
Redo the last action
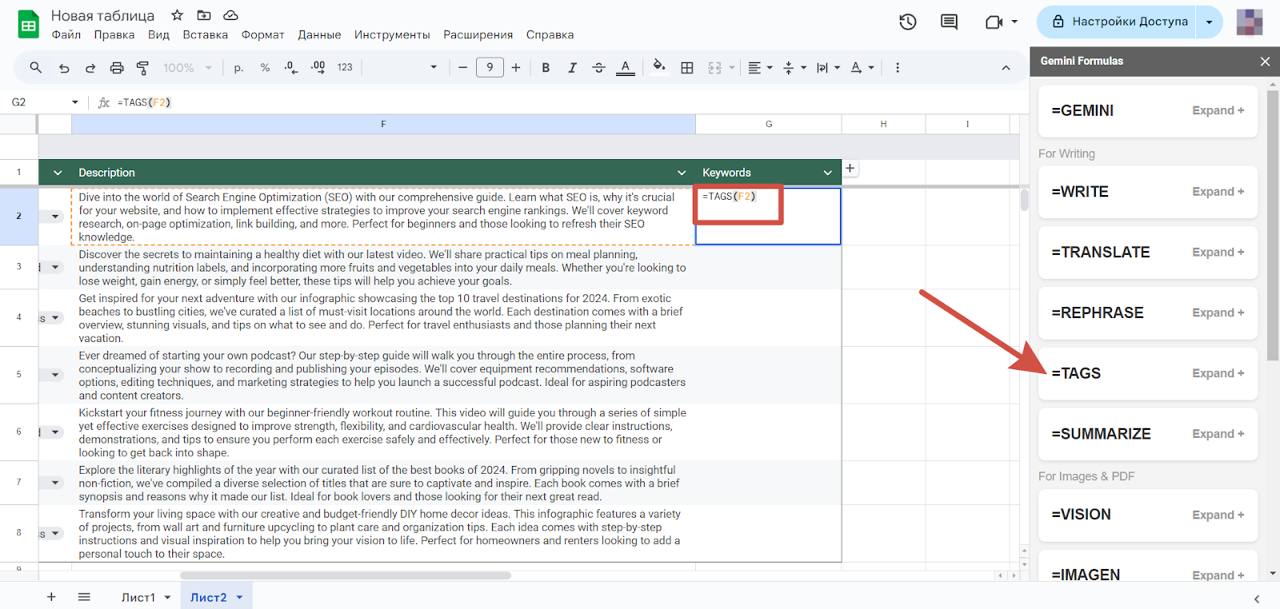pyautogui.click(x=90, y=68)
